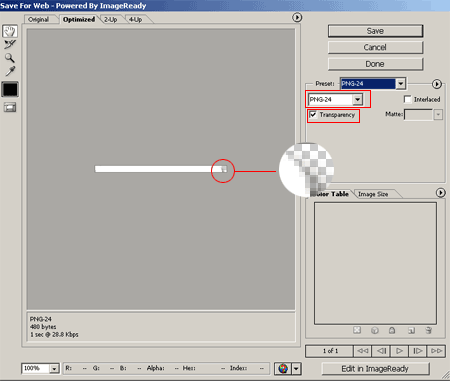Toggle slices visibility icon

point(10,107)
